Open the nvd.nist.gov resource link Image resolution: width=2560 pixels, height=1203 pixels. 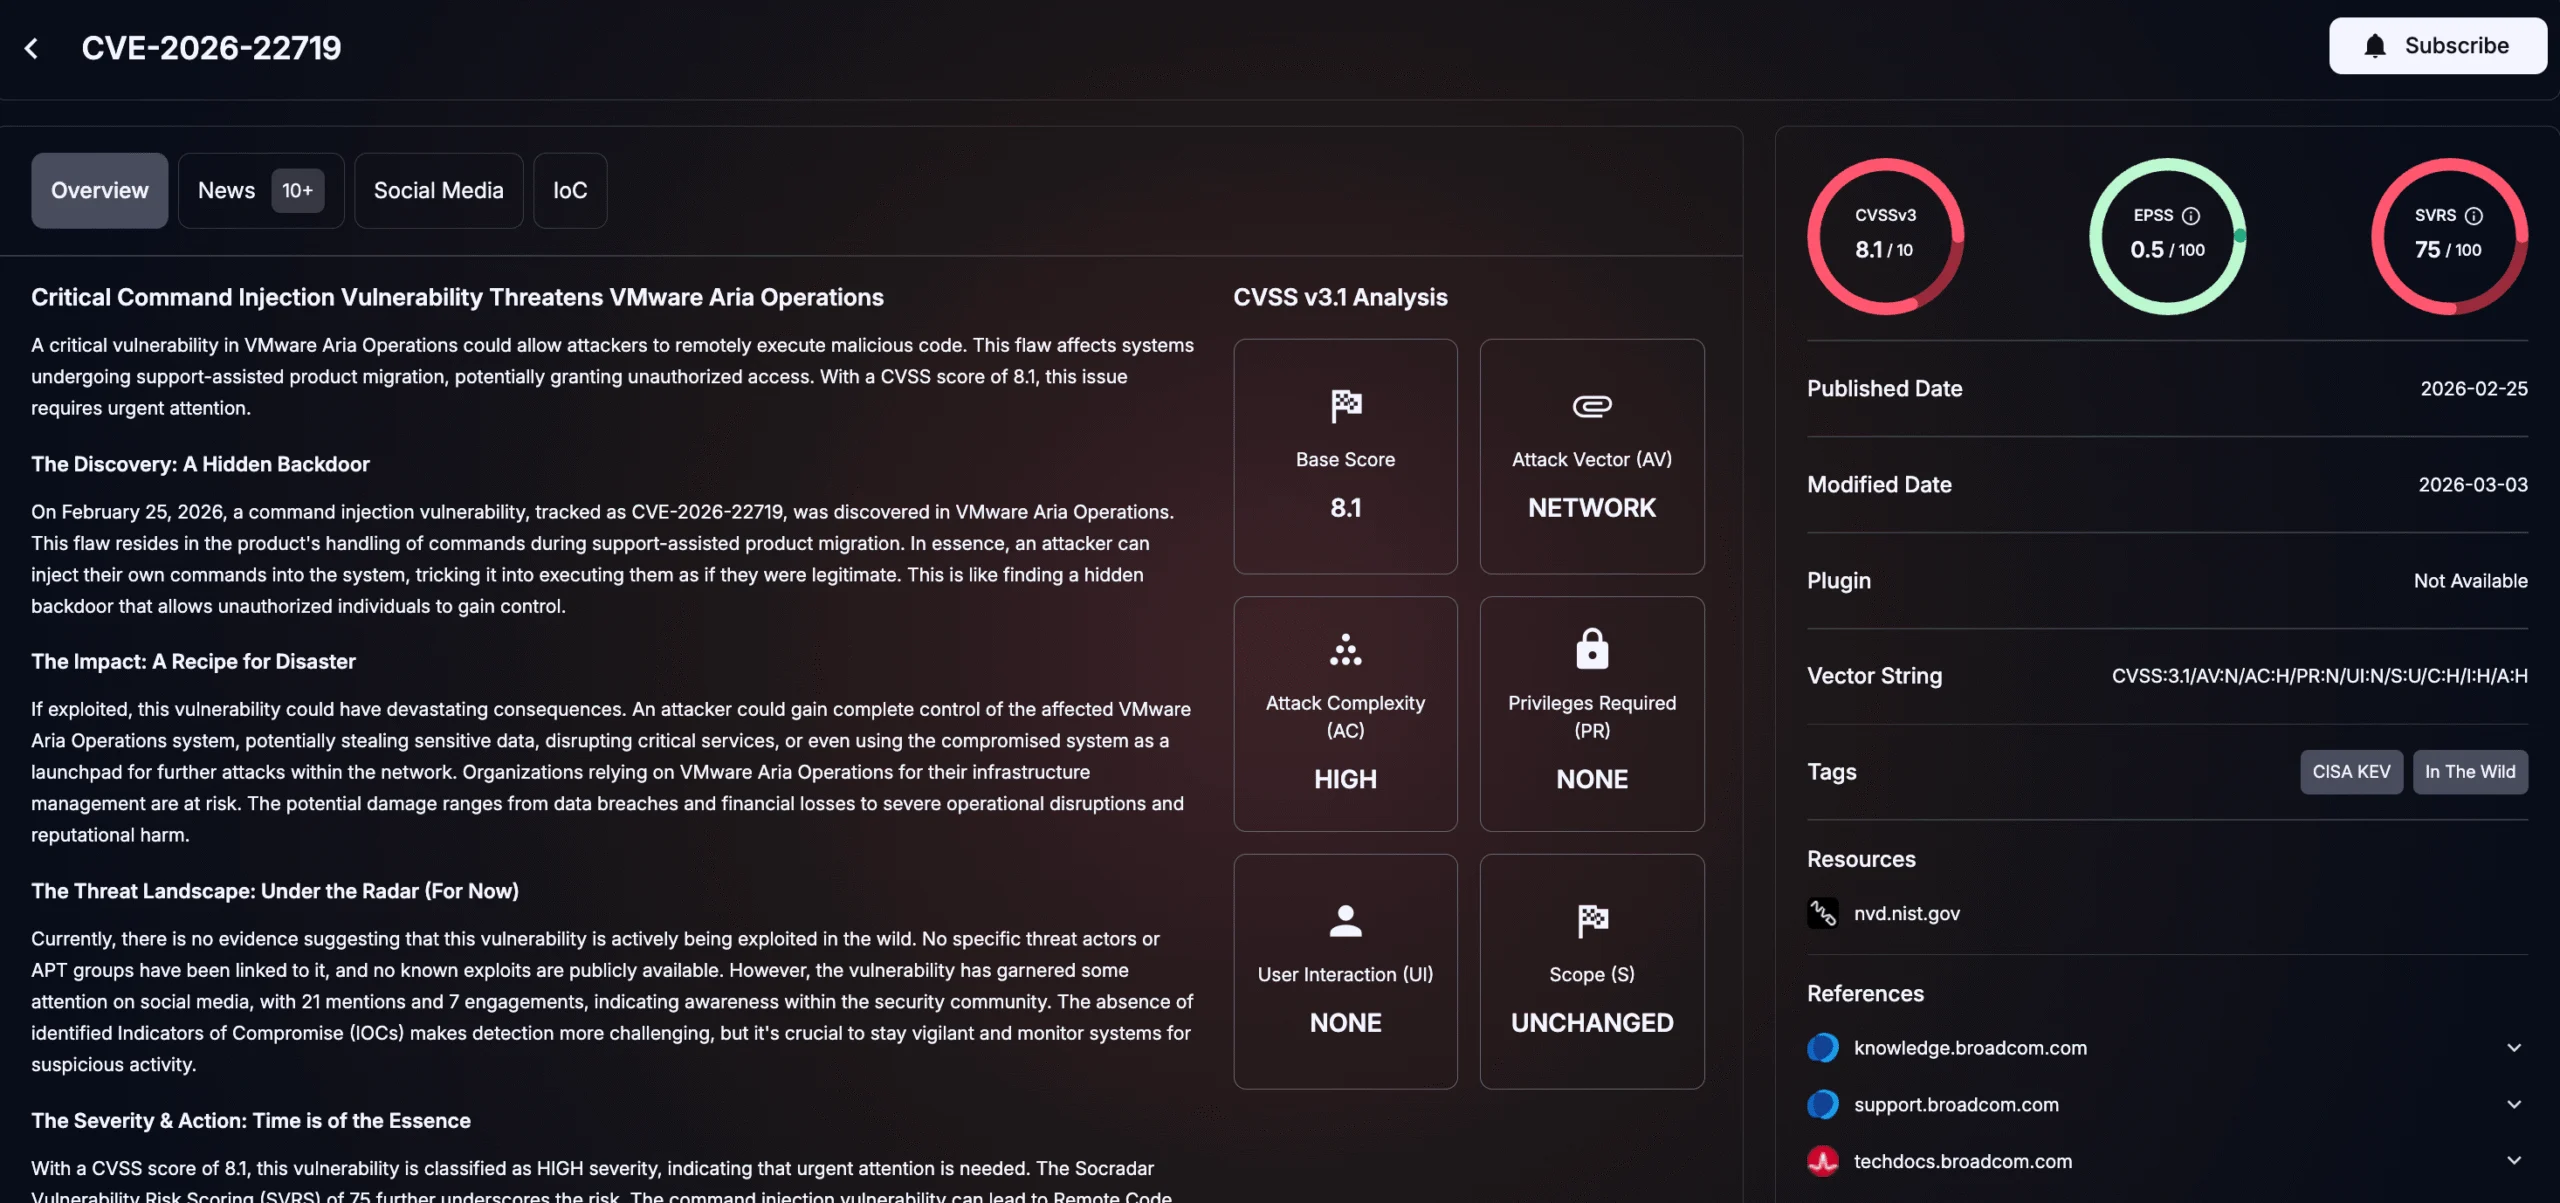coord(1906,913)
